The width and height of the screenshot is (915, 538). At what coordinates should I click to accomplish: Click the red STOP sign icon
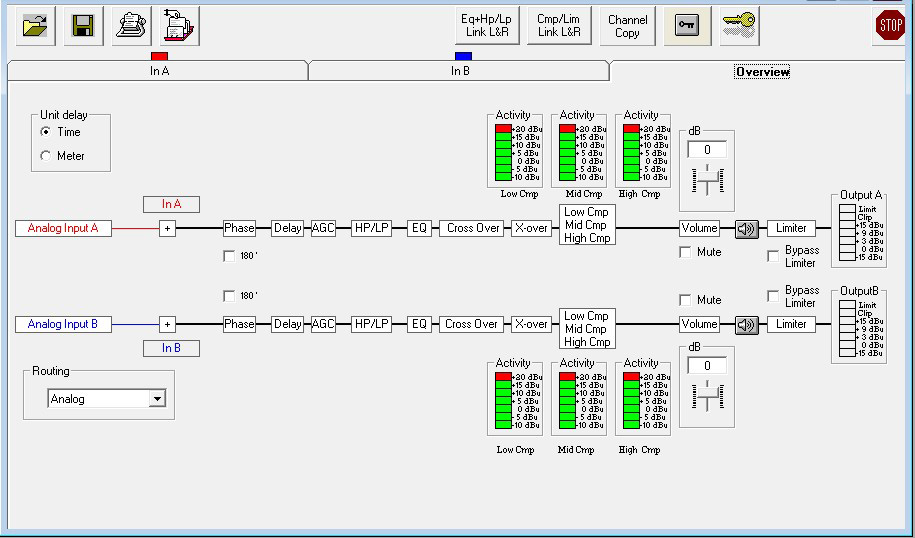[x=889, y=26]
